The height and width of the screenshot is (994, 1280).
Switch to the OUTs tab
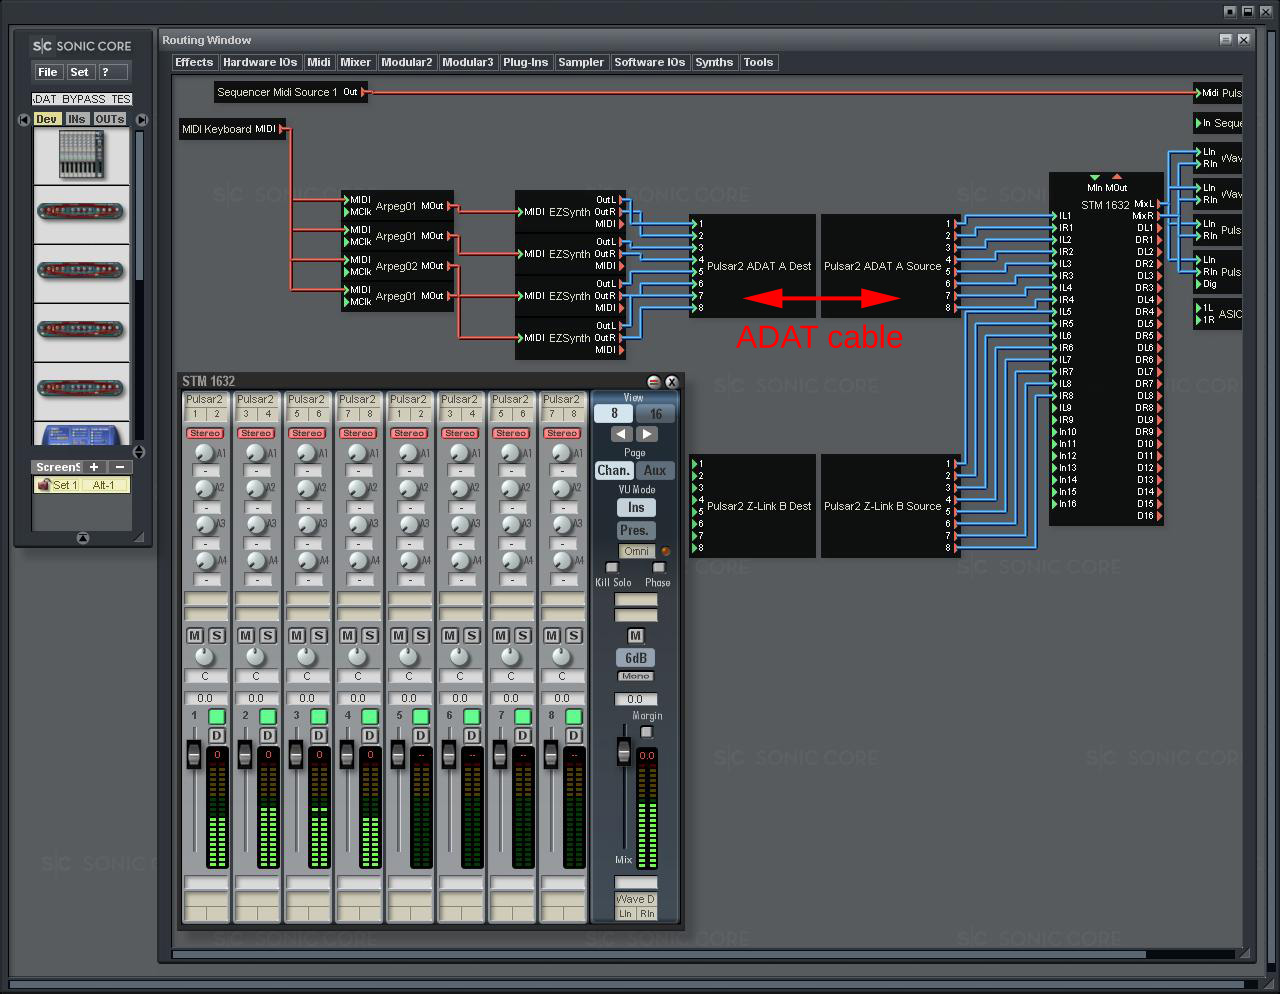[110, 119]
